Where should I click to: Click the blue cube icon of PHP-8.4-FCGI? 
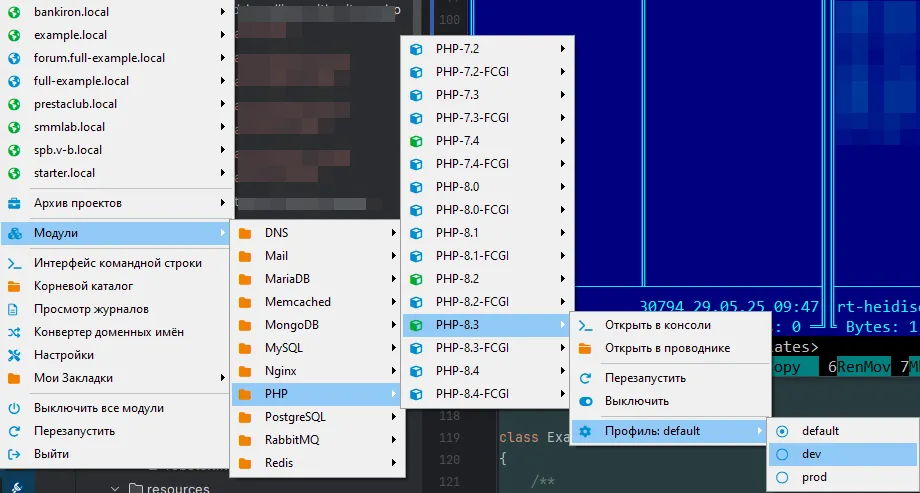pos(416,394)
